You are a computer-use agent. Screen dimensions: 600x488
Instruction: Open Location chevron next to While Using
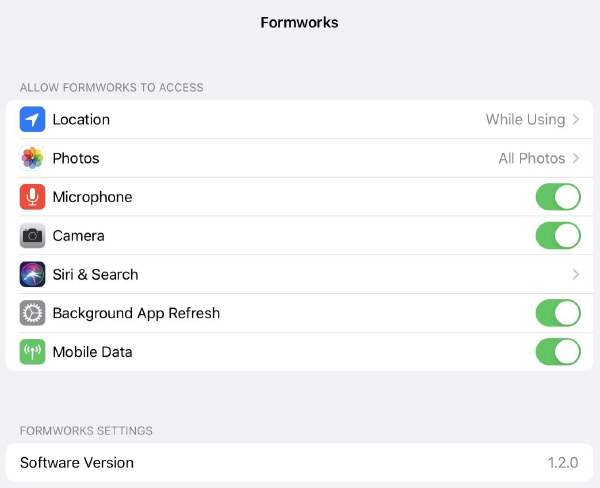point(576,120)
